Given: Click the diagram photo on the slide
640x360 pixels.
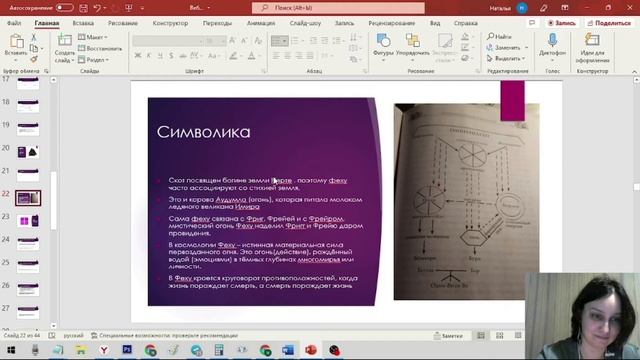Looking at the screenshot, I should [466, 202].
